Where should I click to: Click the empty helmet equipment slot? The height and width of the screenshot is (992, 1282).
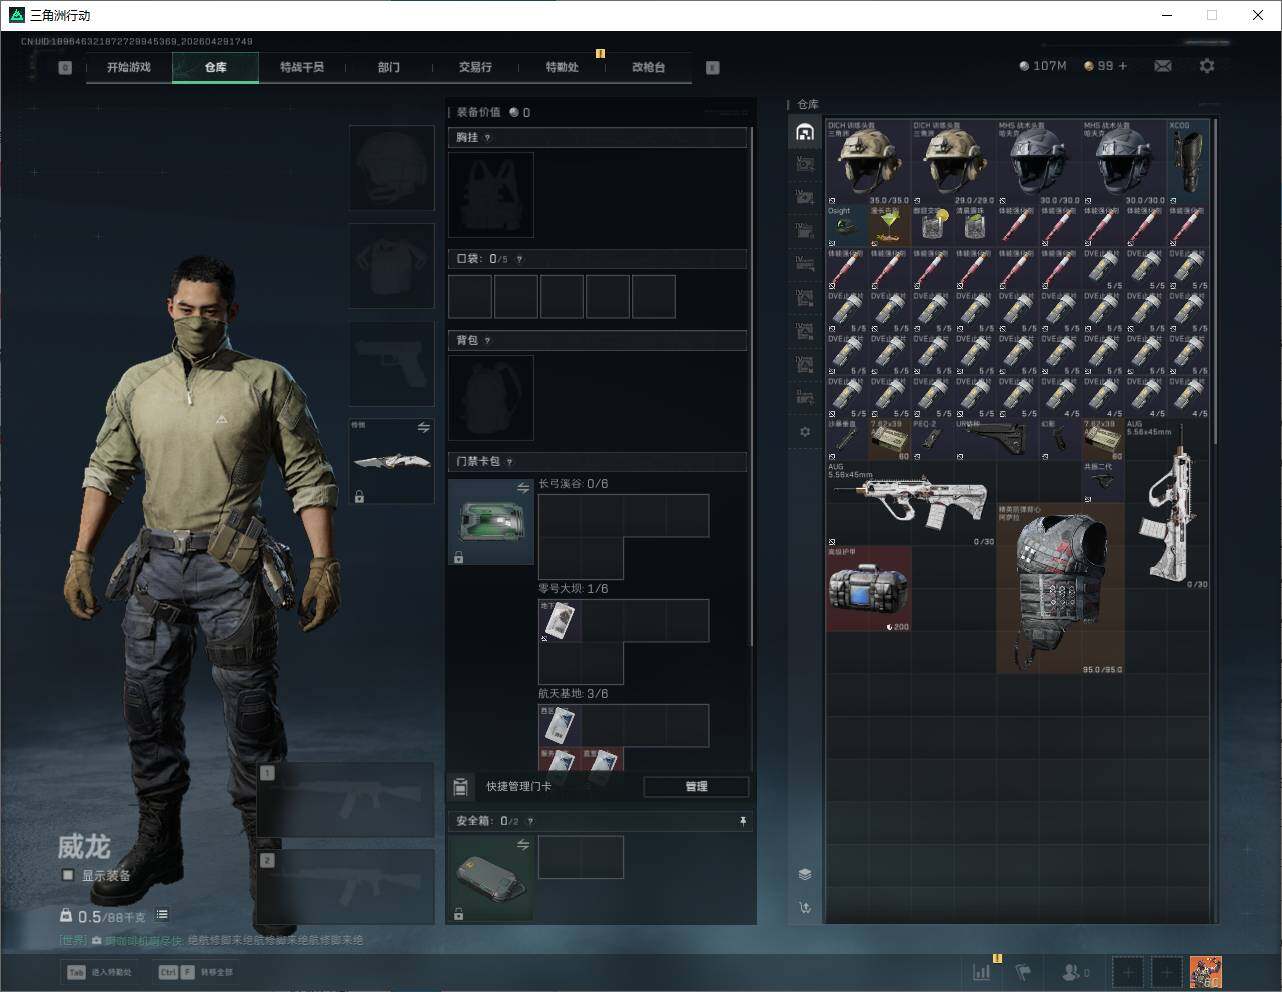pos(391,168)
